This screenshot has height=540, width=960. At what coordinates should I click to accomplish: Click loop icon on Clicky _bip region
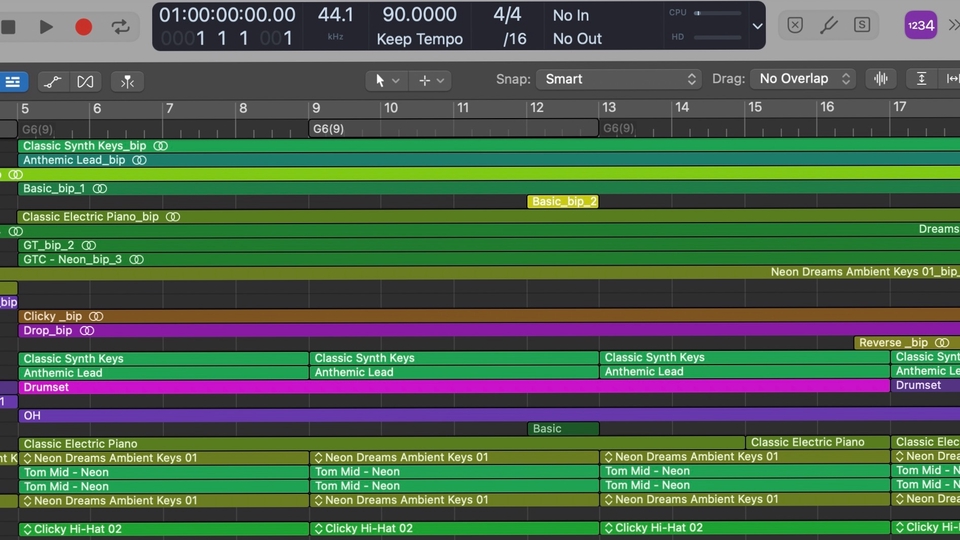[x=96, y=317]
